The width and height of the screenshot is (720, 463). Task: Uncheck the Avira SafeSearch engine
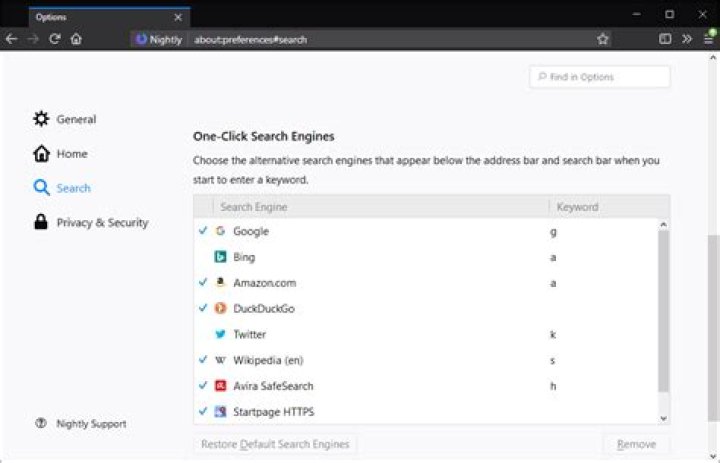coord(203,385)
